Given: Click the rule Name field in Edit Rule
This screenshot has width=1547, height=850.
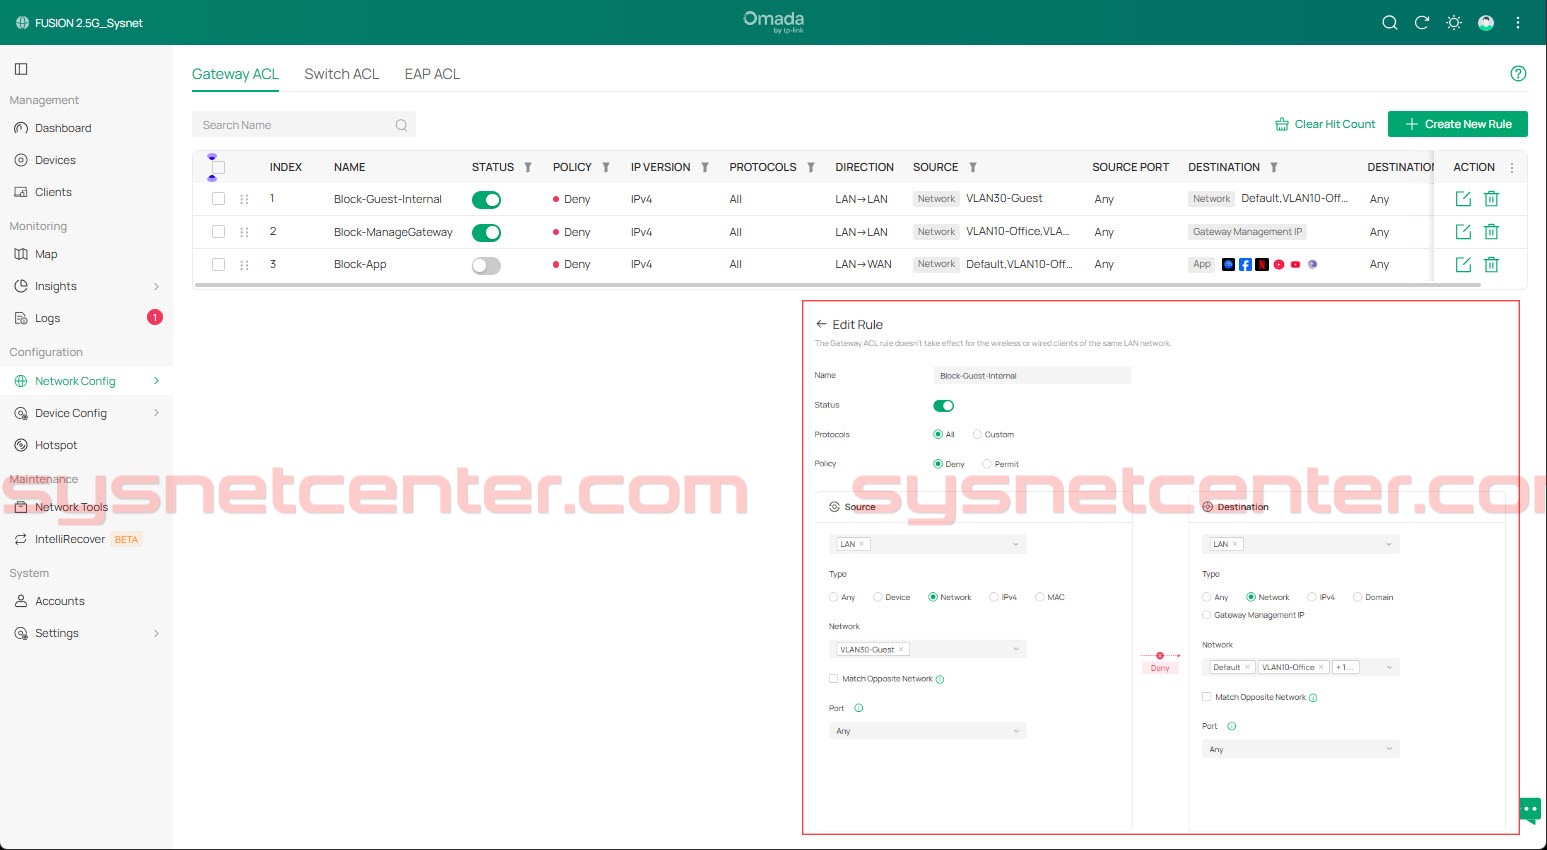Looking at the screenshot, I should (x=1032, y=376).
